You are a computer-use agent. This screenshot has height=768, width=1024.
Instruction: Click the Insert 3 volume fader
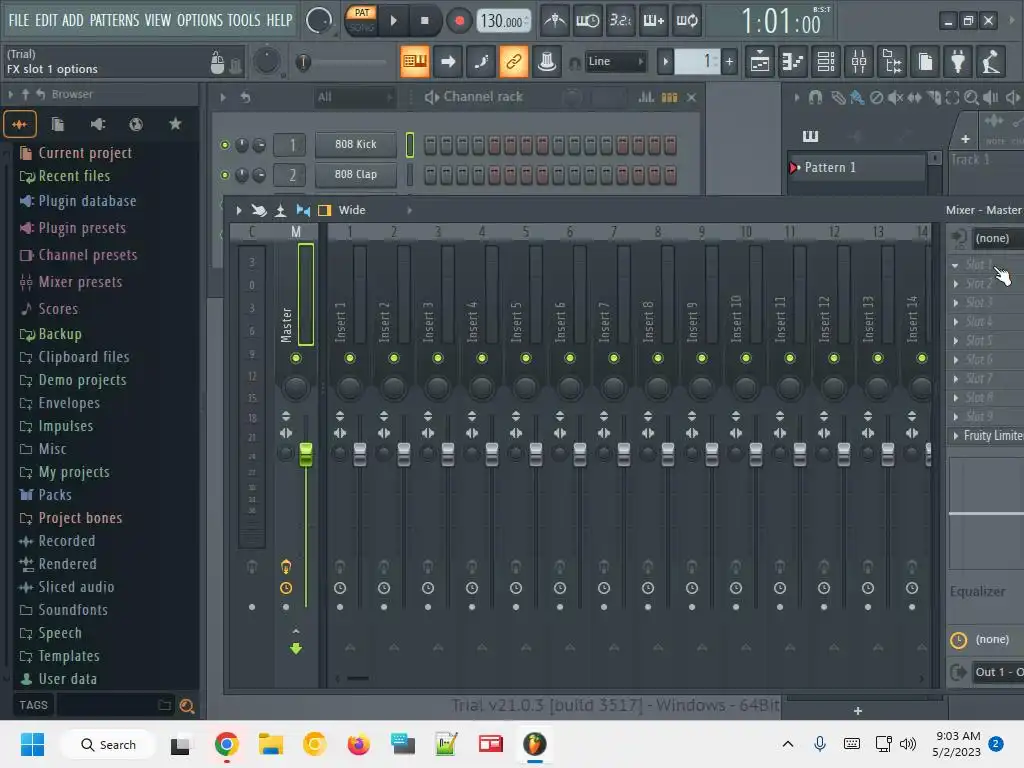click(x=448, y=455)
